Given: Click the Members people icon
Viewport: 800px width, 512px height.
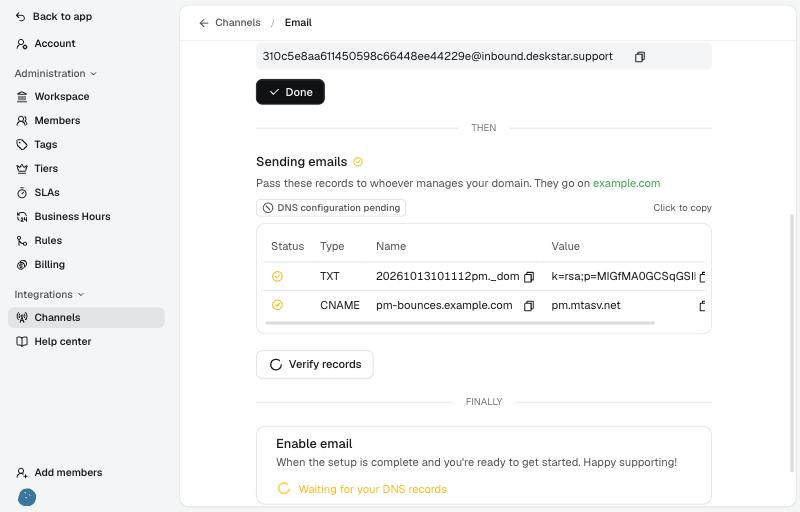Looking at the screenshot, I should pyautogui.click(x=21, y=120).
